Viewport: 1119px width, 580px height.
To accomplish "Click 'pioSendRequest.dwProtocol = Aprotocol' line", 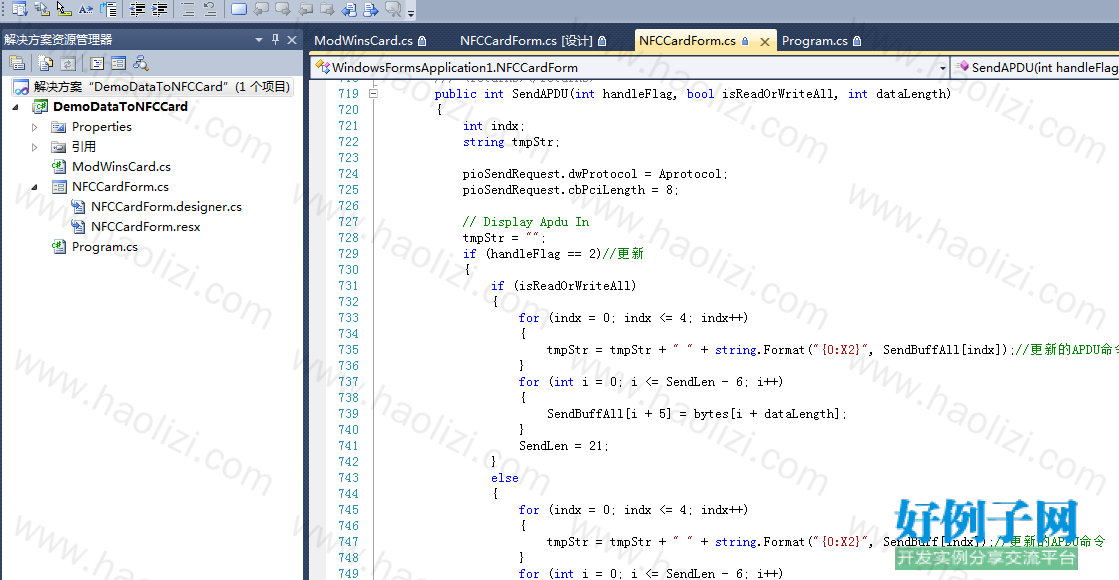I will coord(594,173).
